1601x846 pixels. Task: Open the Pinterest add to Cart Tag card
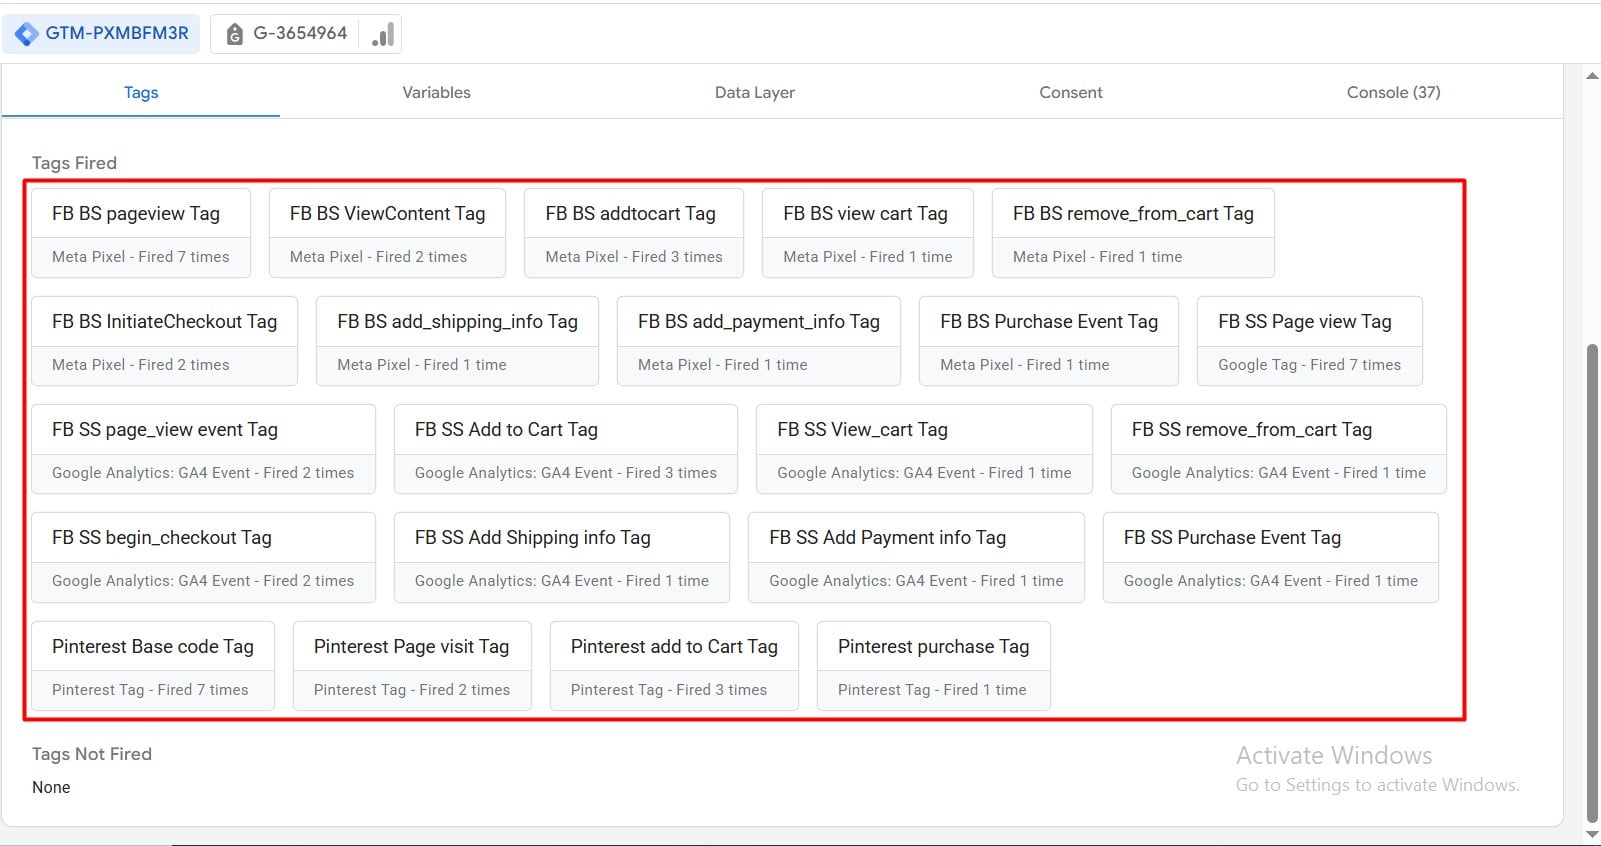674,666
